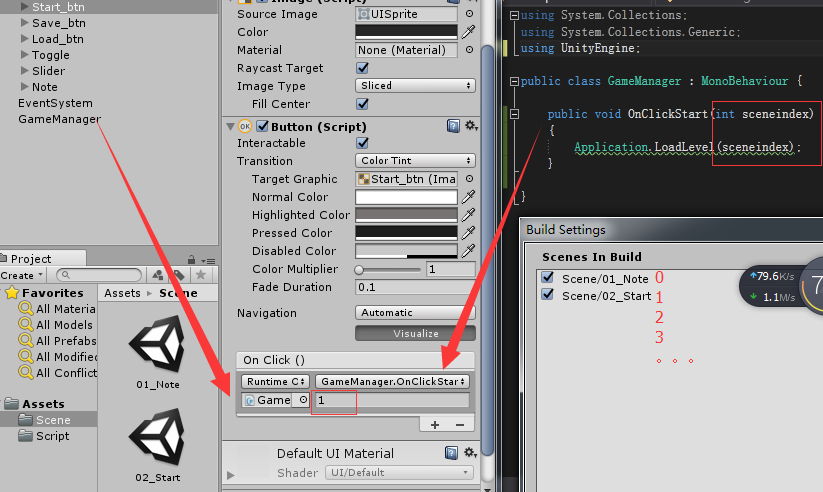Click Project search field
Viewport: 823px width, 492px height.
(x=99, y=275)
